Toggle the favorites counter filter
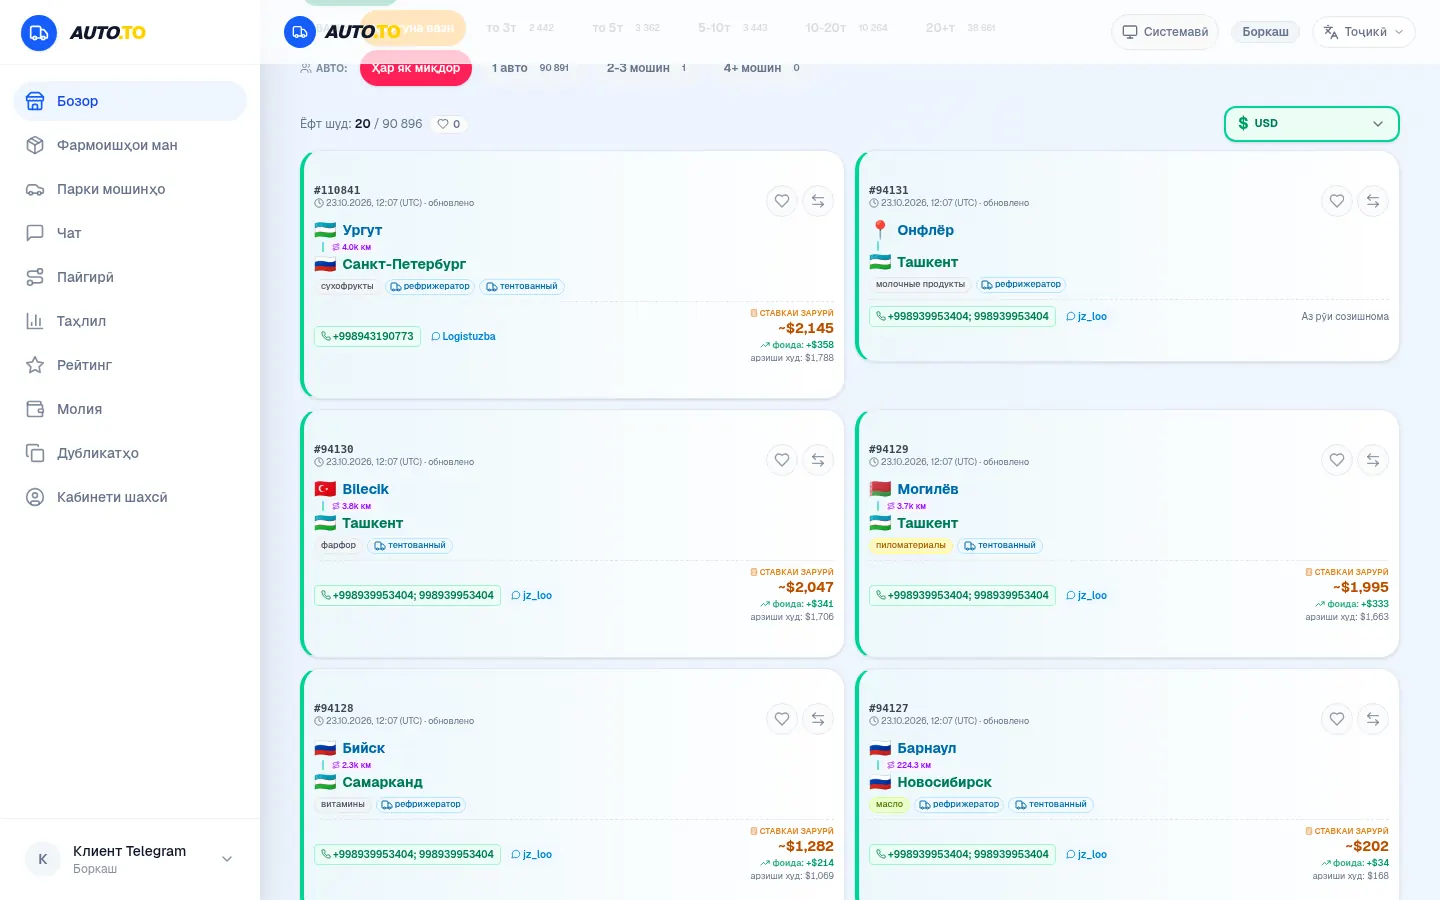Viewport: 1440px width, 900px height. coord(449,124)
